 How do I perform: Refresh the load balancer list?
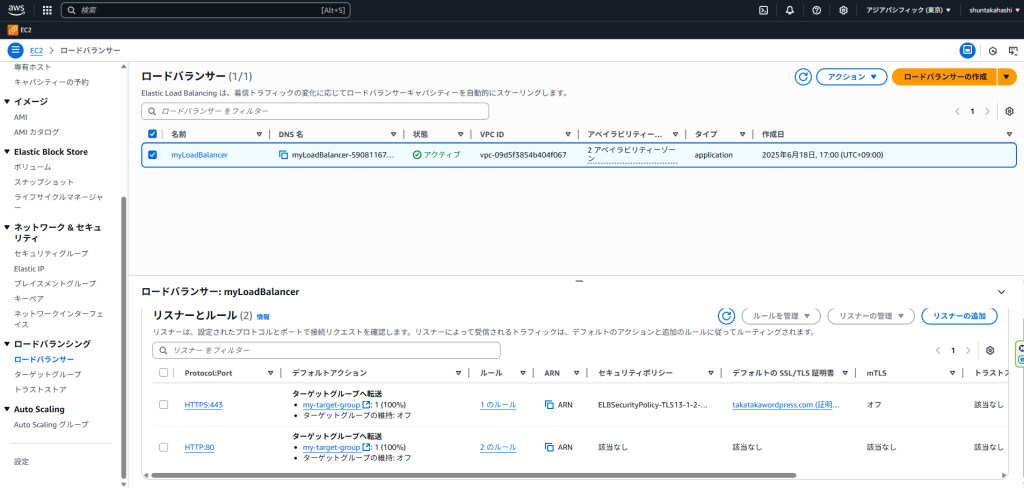(x=803, y=77)
